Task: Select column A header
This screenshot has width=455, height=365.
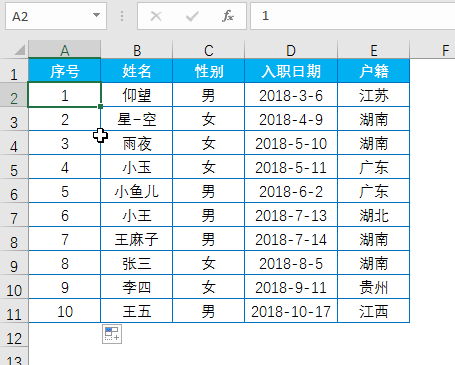Action: pyautogui.click(x=65, y=50)
